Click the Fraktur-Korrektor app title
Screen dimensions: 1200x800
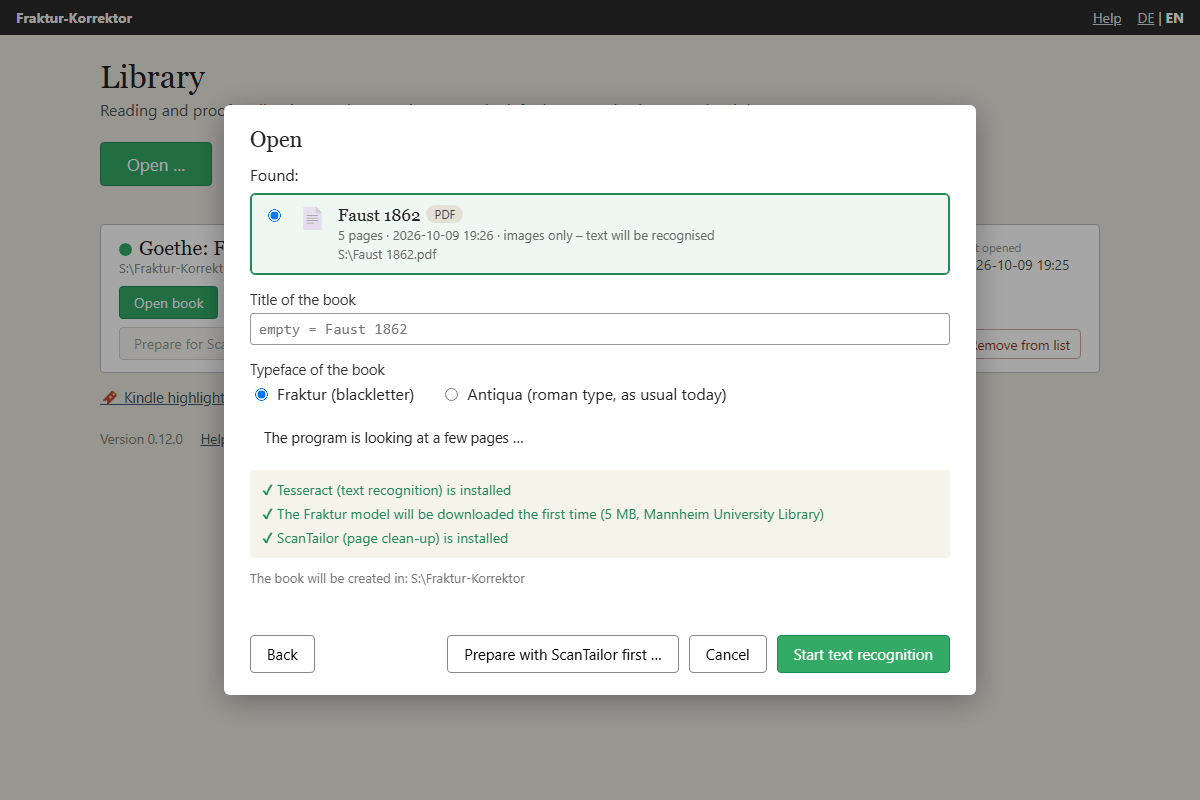point(74,18)
